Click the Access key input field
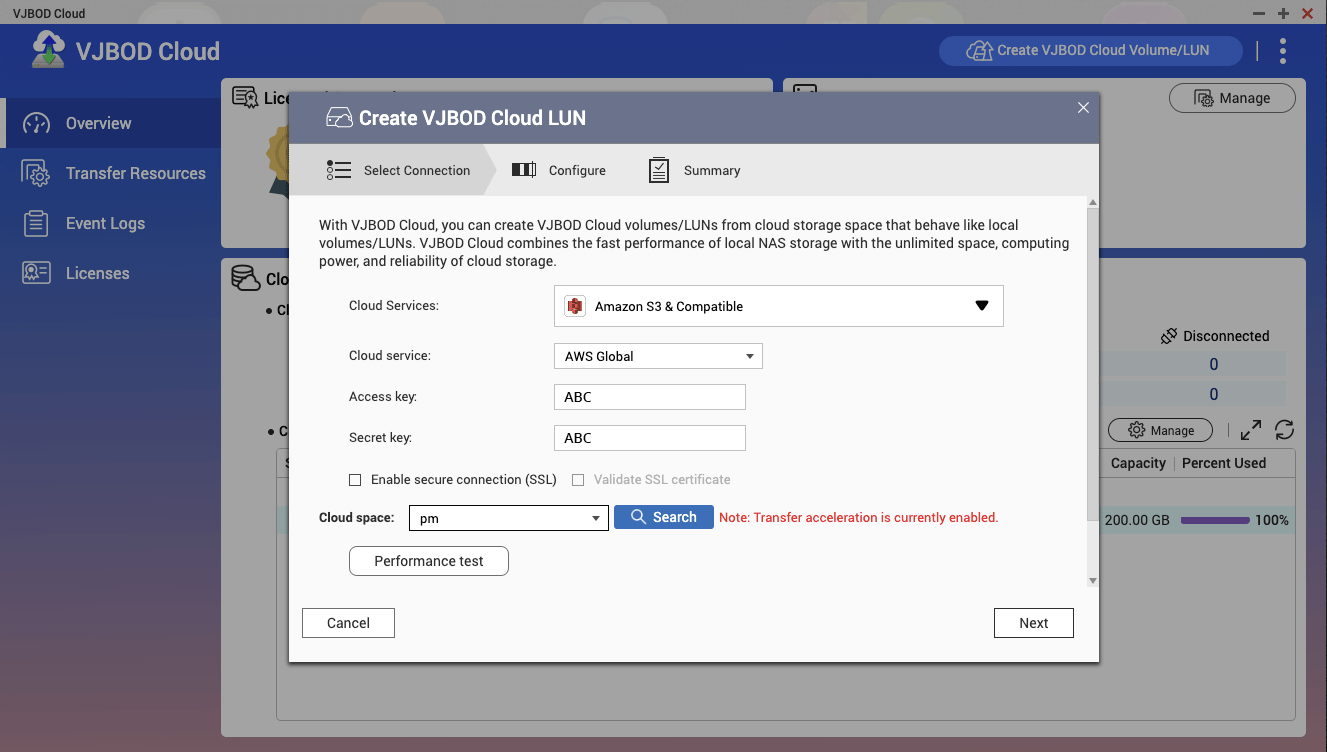This screenshot has width=1327, height=752. coord(649,397)
